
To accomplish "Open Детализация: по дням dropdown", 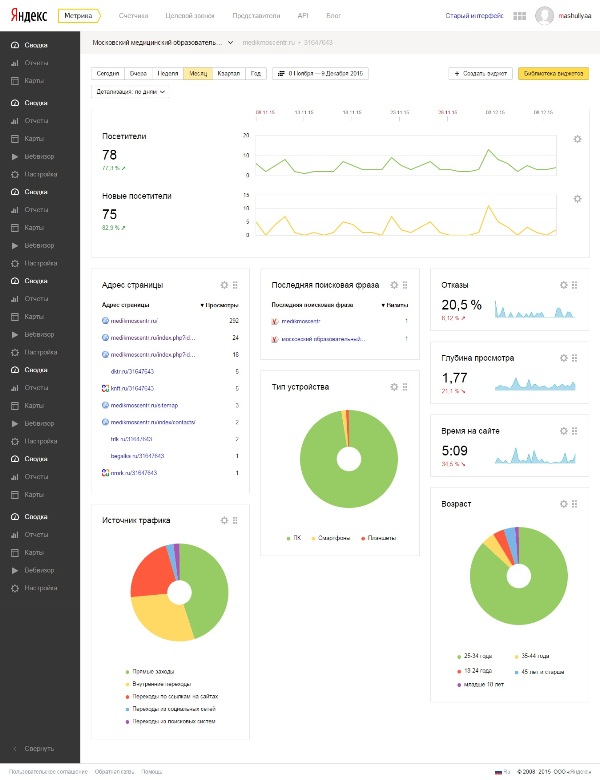I will [x=130, y=92].
